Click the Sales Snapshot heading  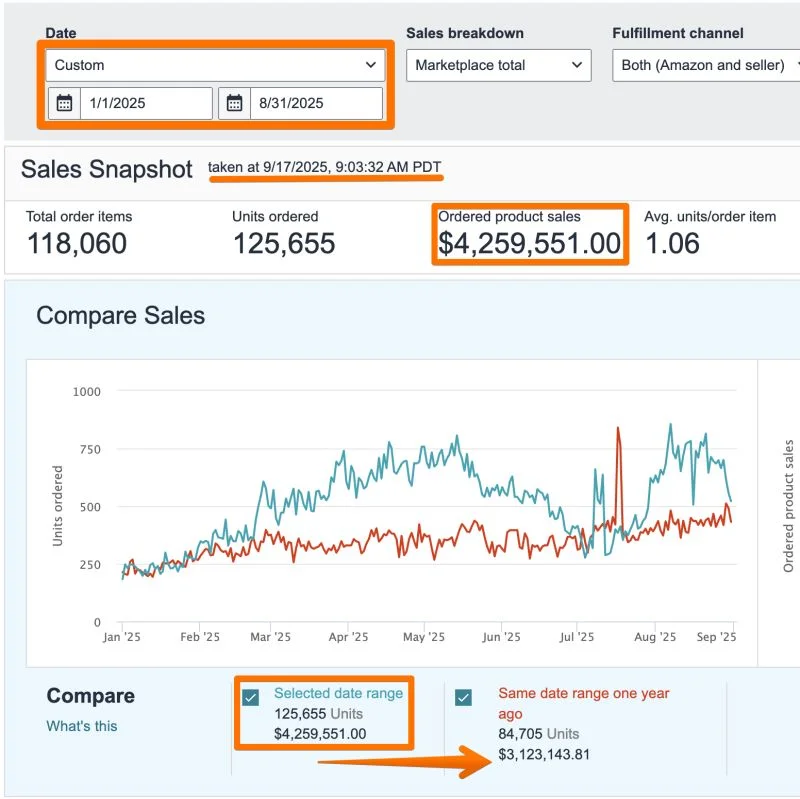105,170
